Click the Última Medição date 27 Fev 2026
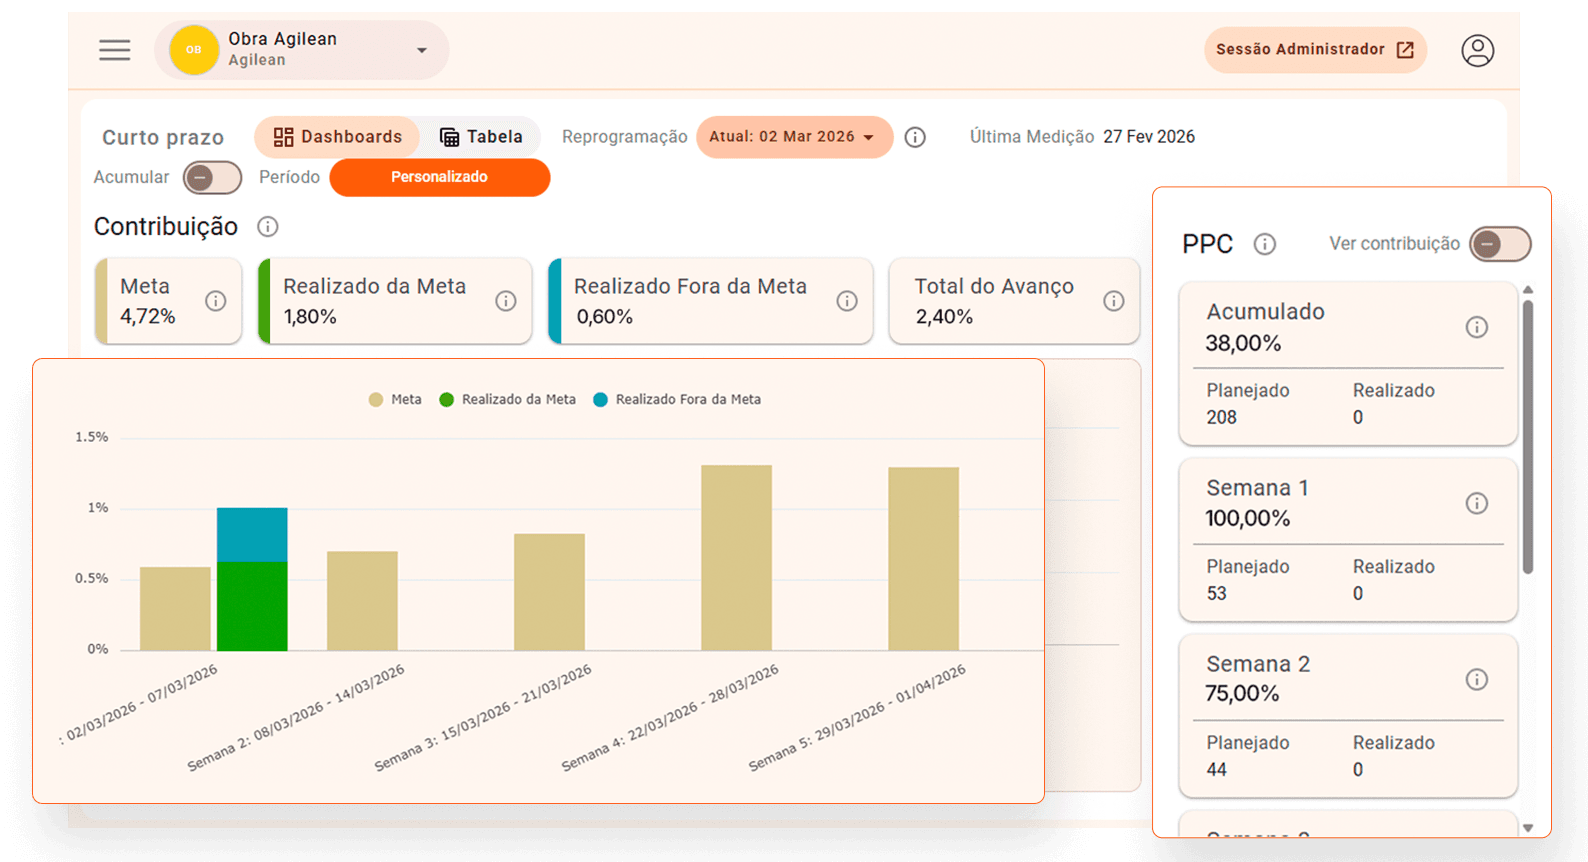This screenshot has width=1588, height=862. tap(1149, 137)
